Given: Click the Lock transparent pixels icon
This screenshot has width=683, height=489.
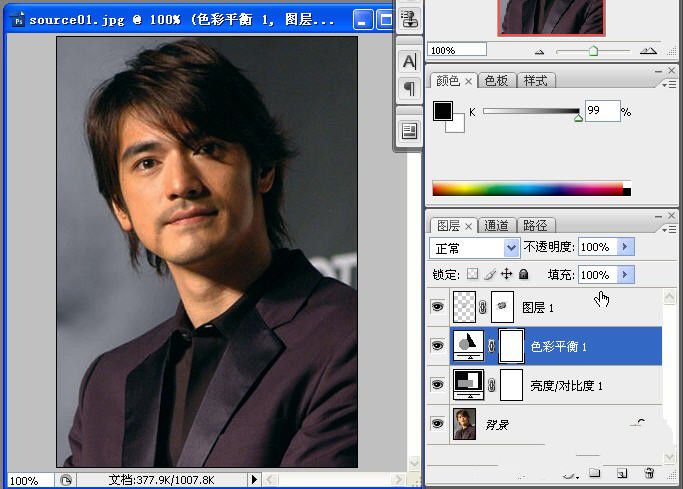Looking at the screenshot, I should [472, 274].
